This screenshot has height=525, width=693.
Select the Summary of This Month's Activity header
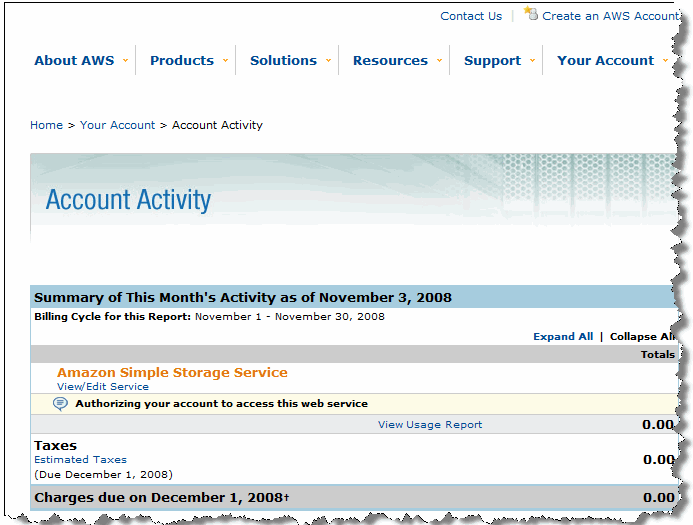point(243,297)
